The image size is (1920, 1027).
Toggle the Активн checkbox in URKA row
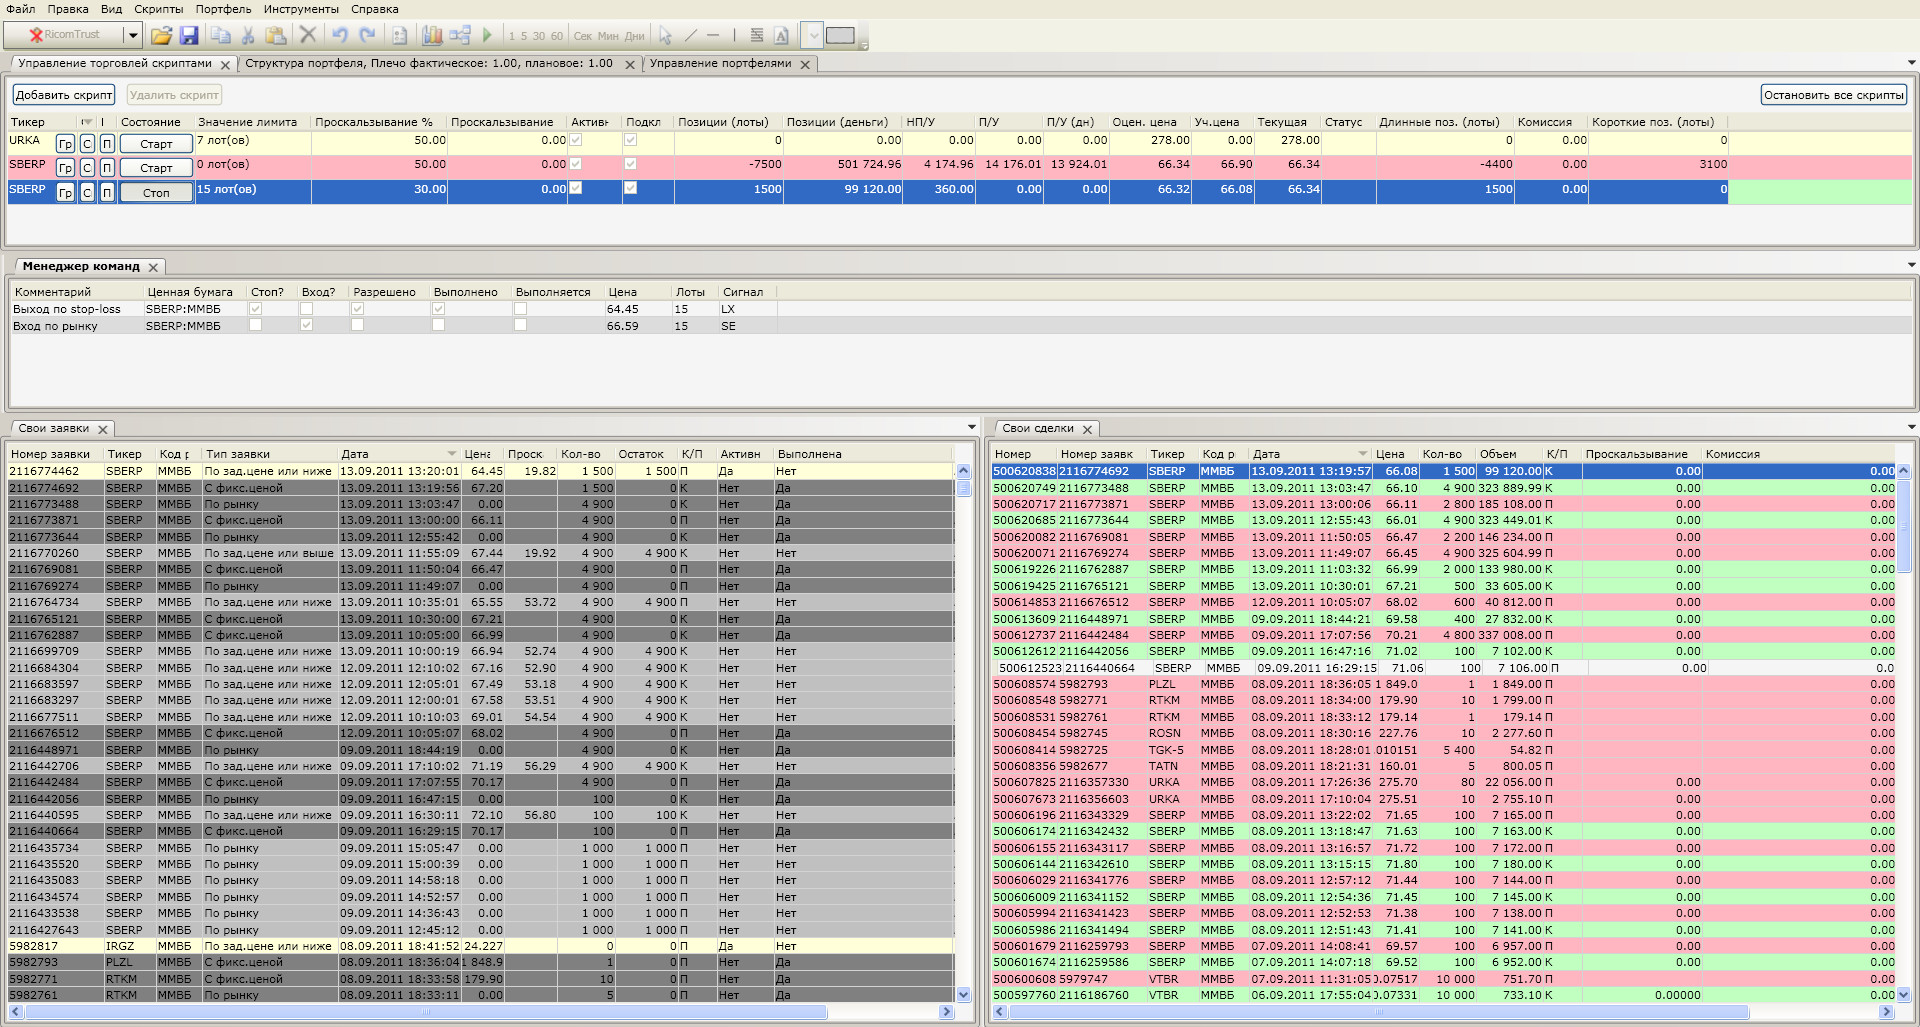coord(576,141)
